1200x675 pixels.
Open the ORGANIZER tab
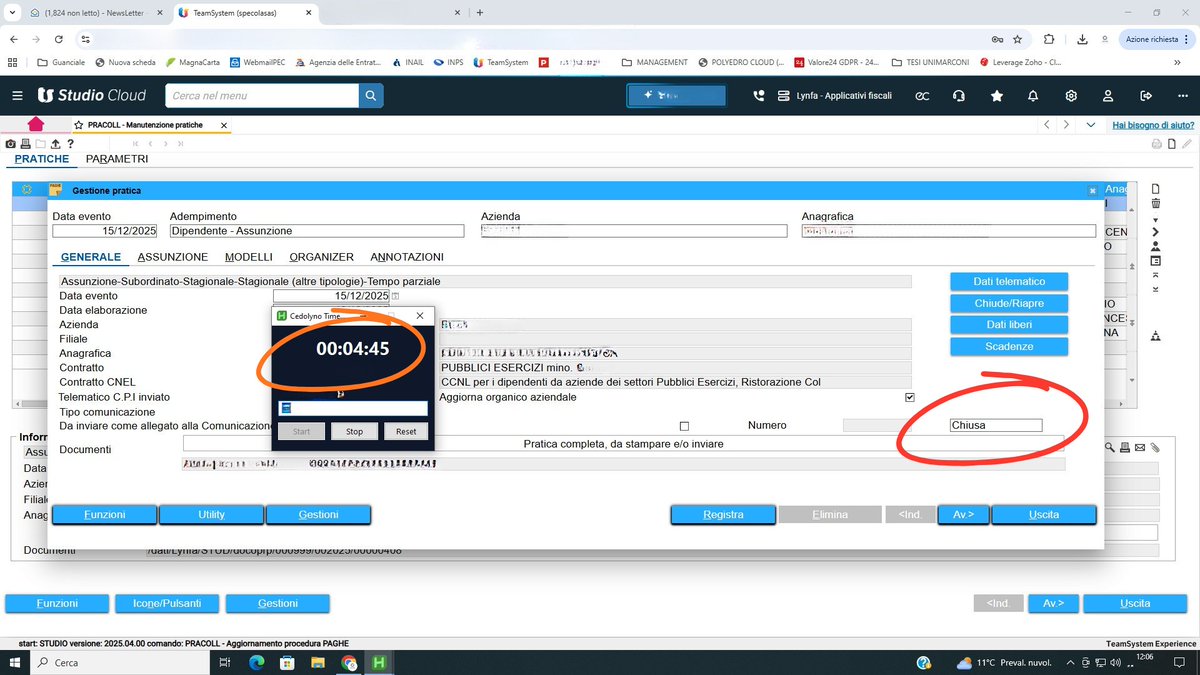pyautogui.click(x=322, y=257)
